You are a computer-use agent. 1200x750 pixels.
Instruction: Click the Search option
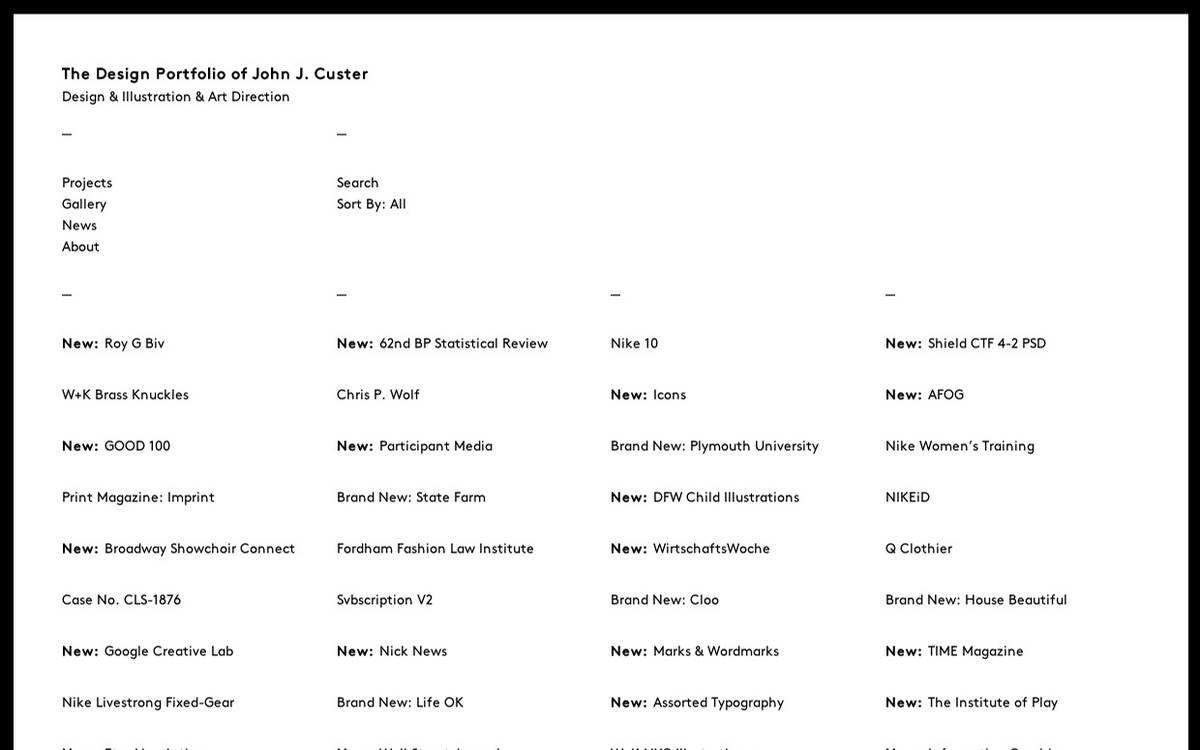point(357,183)
